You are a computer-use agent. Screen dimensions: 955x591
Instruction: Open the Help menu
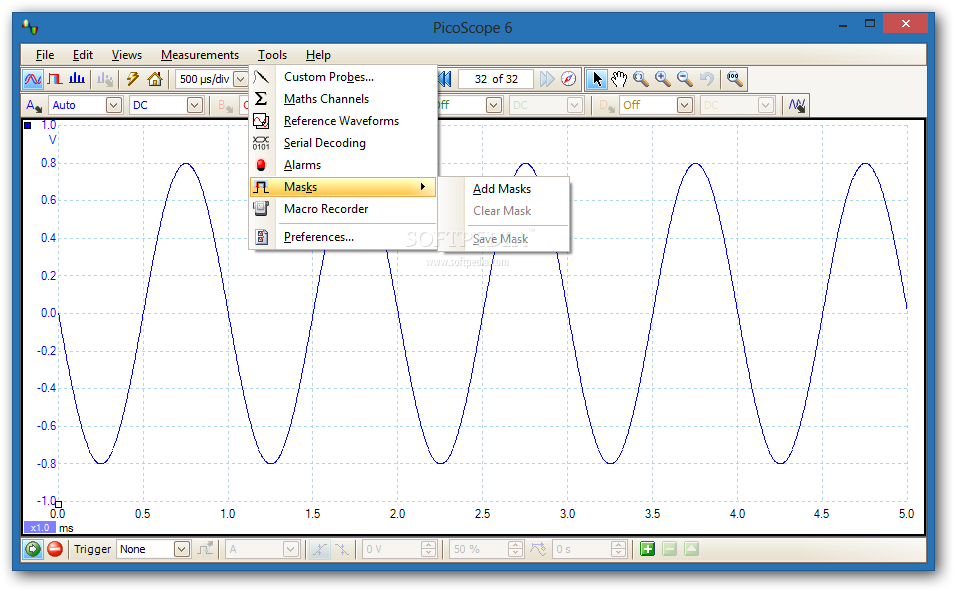[x=318, y=55]
